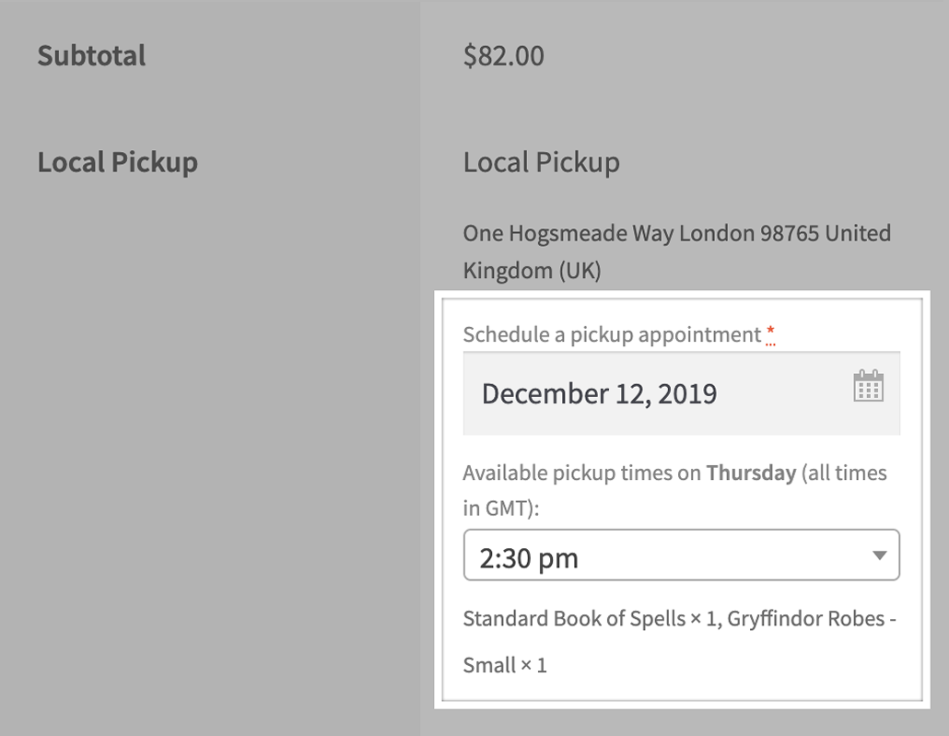Screen dimensions: 949x736
Task: Click the "in GMT):" timezone note
Action: coord(501,509)
